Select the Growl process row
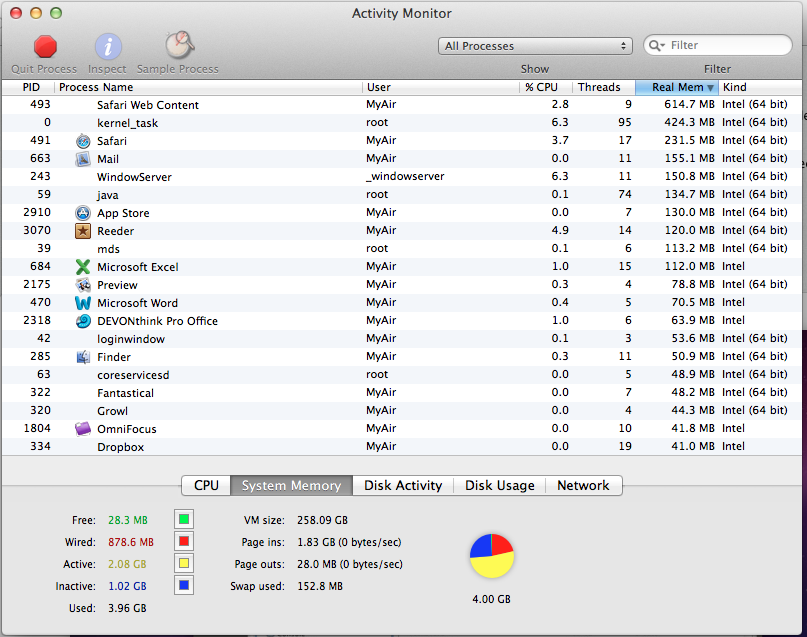This screenshot has width=807, height=637. pyautogui.click(x=401, y=411)
